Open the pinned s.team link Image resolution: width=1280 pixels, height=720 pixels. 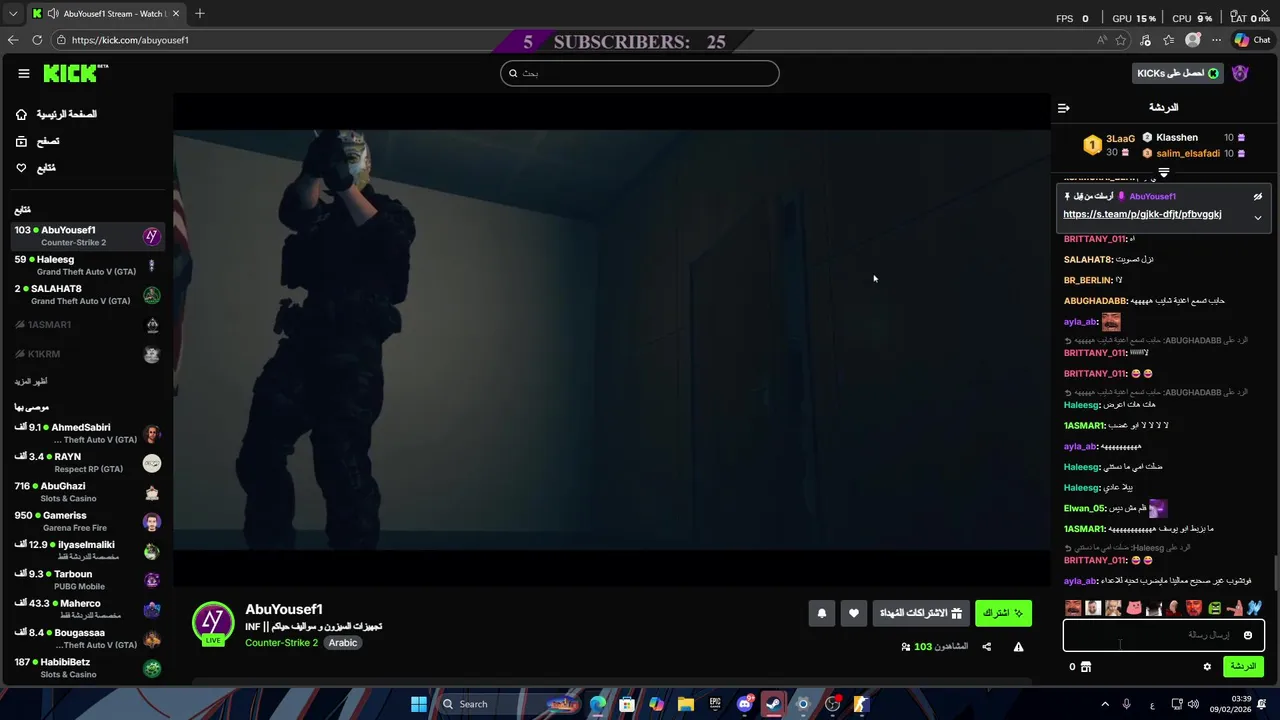click(x=1142, y=214)
